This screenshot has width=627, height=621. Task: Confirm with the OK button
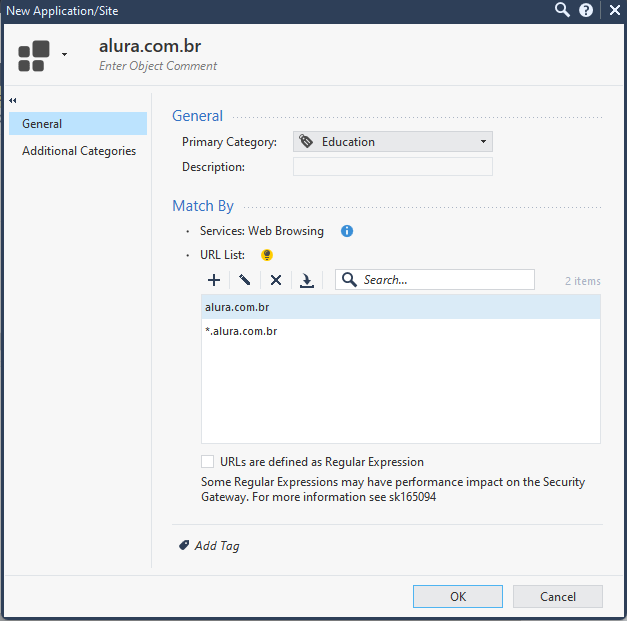pos(458,597)
